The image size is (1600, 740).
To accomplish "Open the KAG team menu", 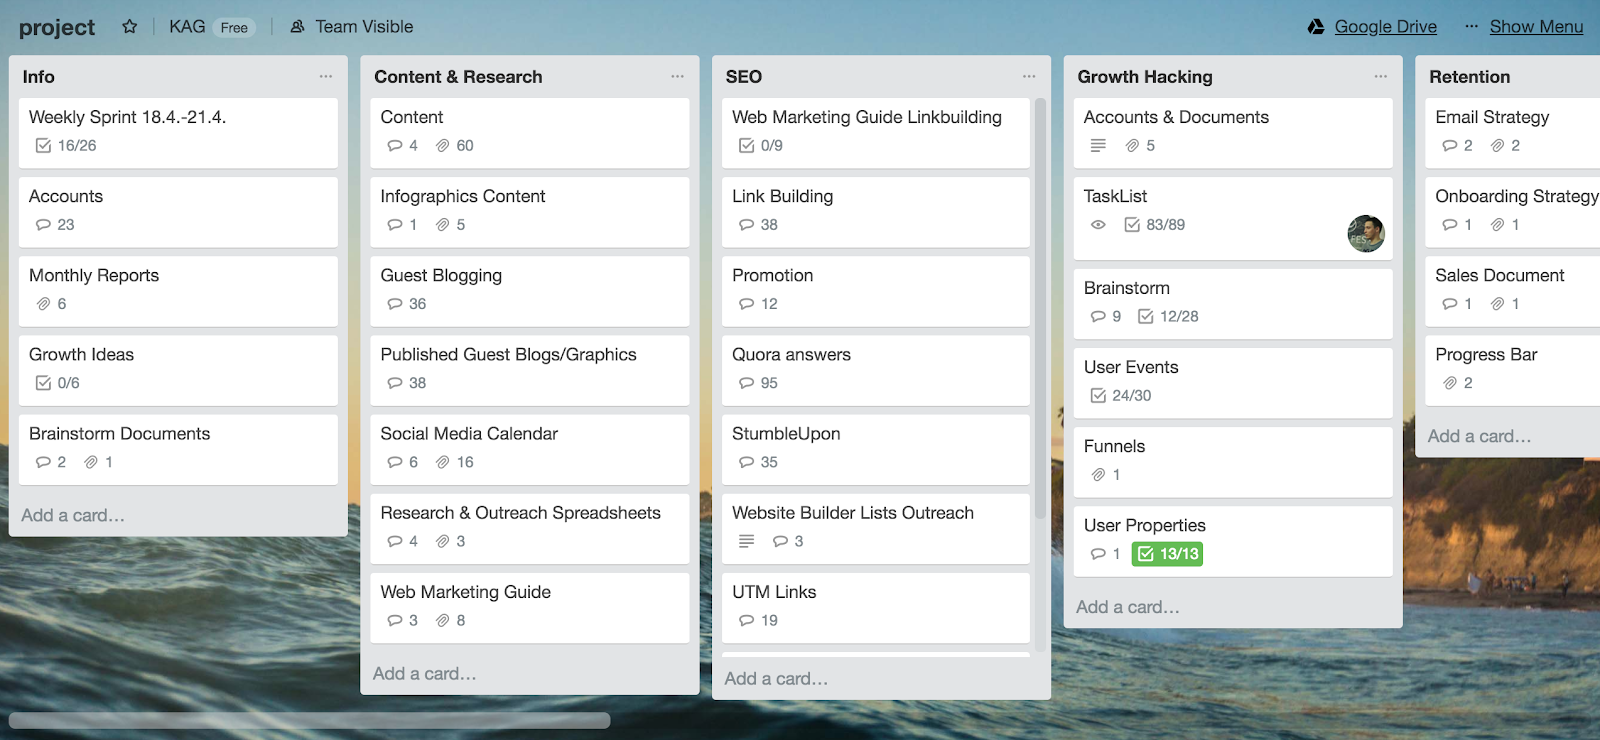I will [187, 27].
